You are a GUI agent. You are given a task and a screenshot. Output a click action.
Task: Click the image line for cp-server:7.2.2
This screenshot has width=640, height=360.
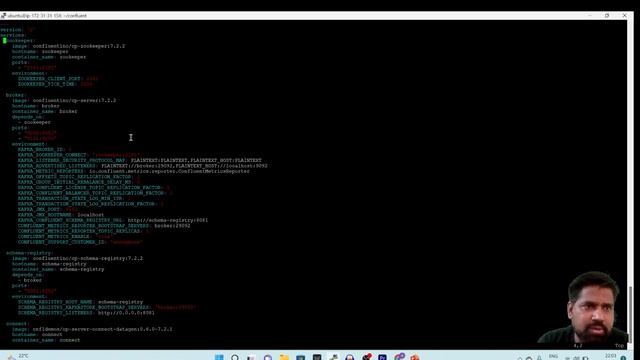(x=64, y=100)
